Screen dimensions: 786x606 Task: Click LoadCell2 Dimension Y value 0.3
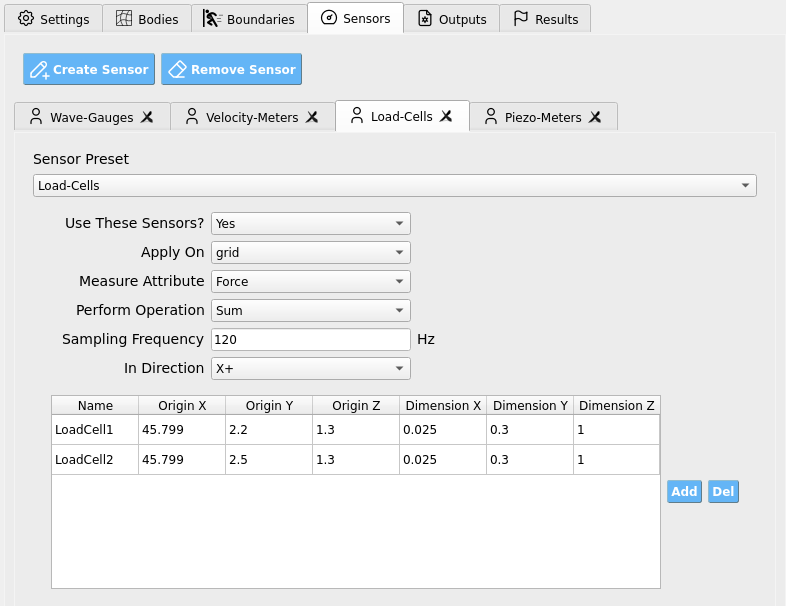pyautogui.click(x=530, y=460)
